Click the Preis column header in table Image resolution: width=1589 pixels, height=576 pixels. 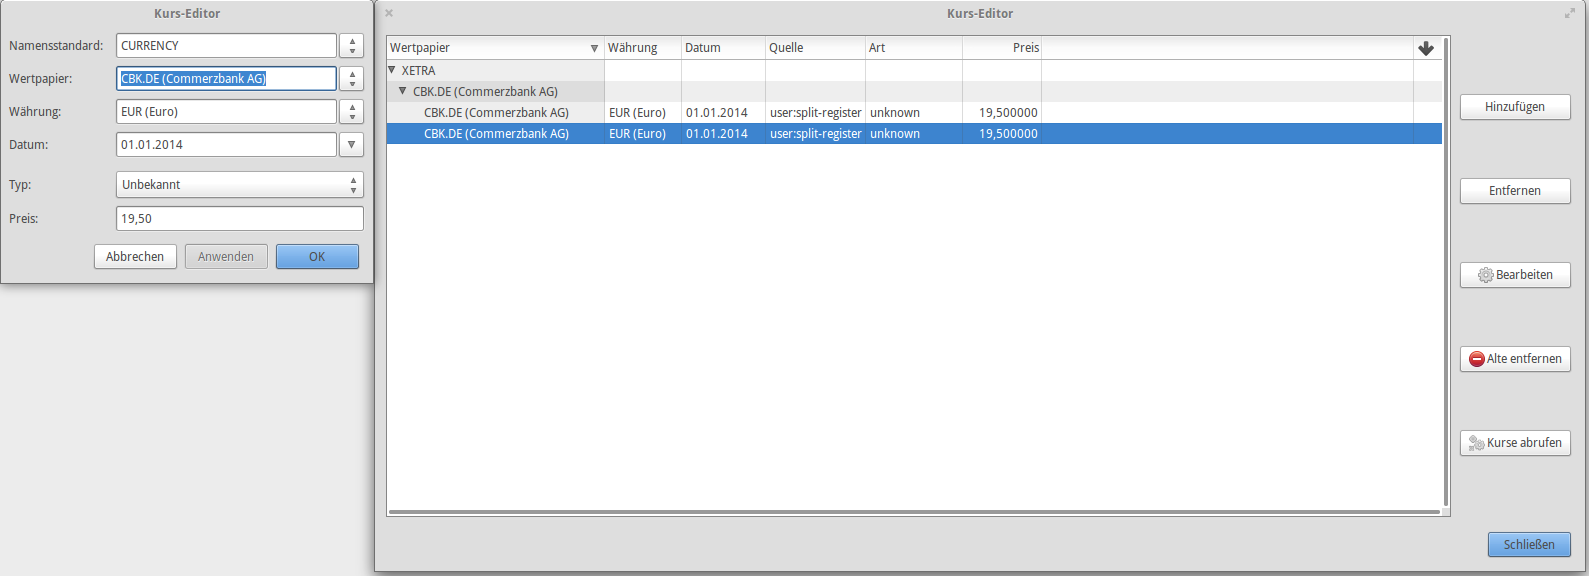[x=1002, y=48]
